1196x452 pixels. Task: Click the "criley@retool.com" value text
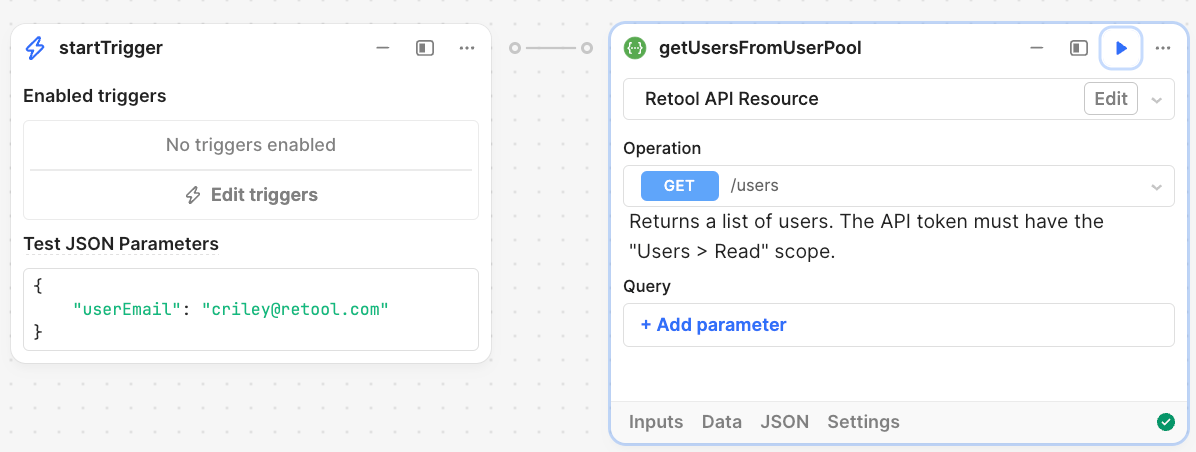(x=295, y=309)
